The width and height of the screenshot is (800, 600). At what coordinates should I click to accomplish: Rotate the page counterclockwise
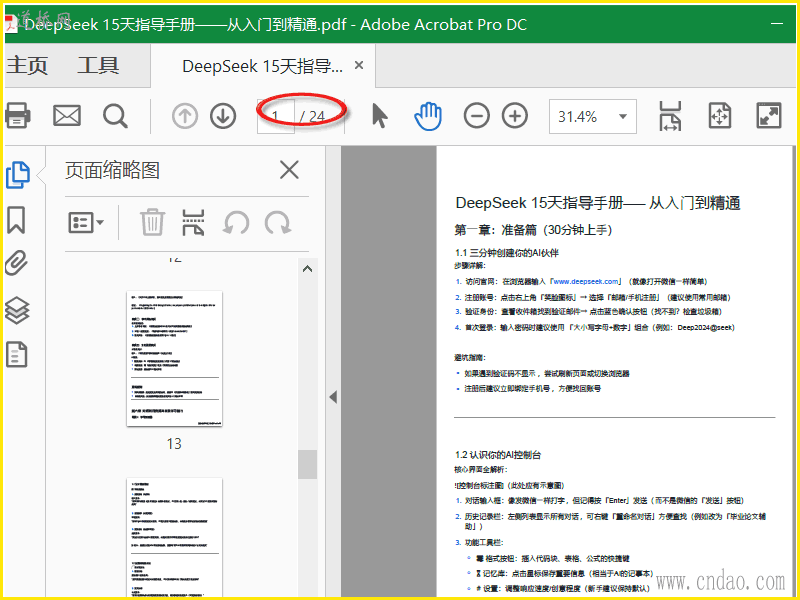coord(236,223)
